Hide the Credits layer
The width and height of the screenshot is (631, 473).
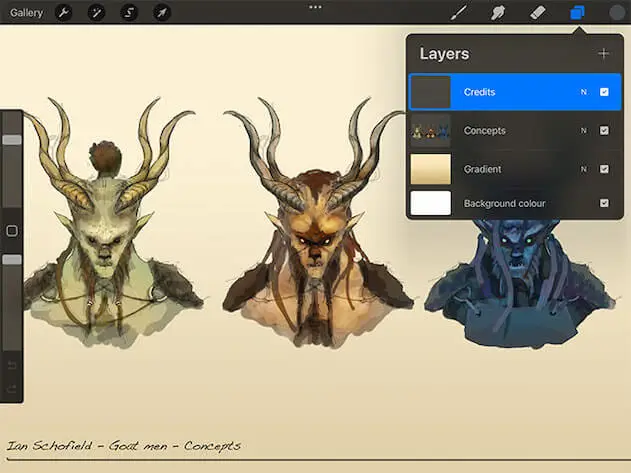[x=604, y=92]
